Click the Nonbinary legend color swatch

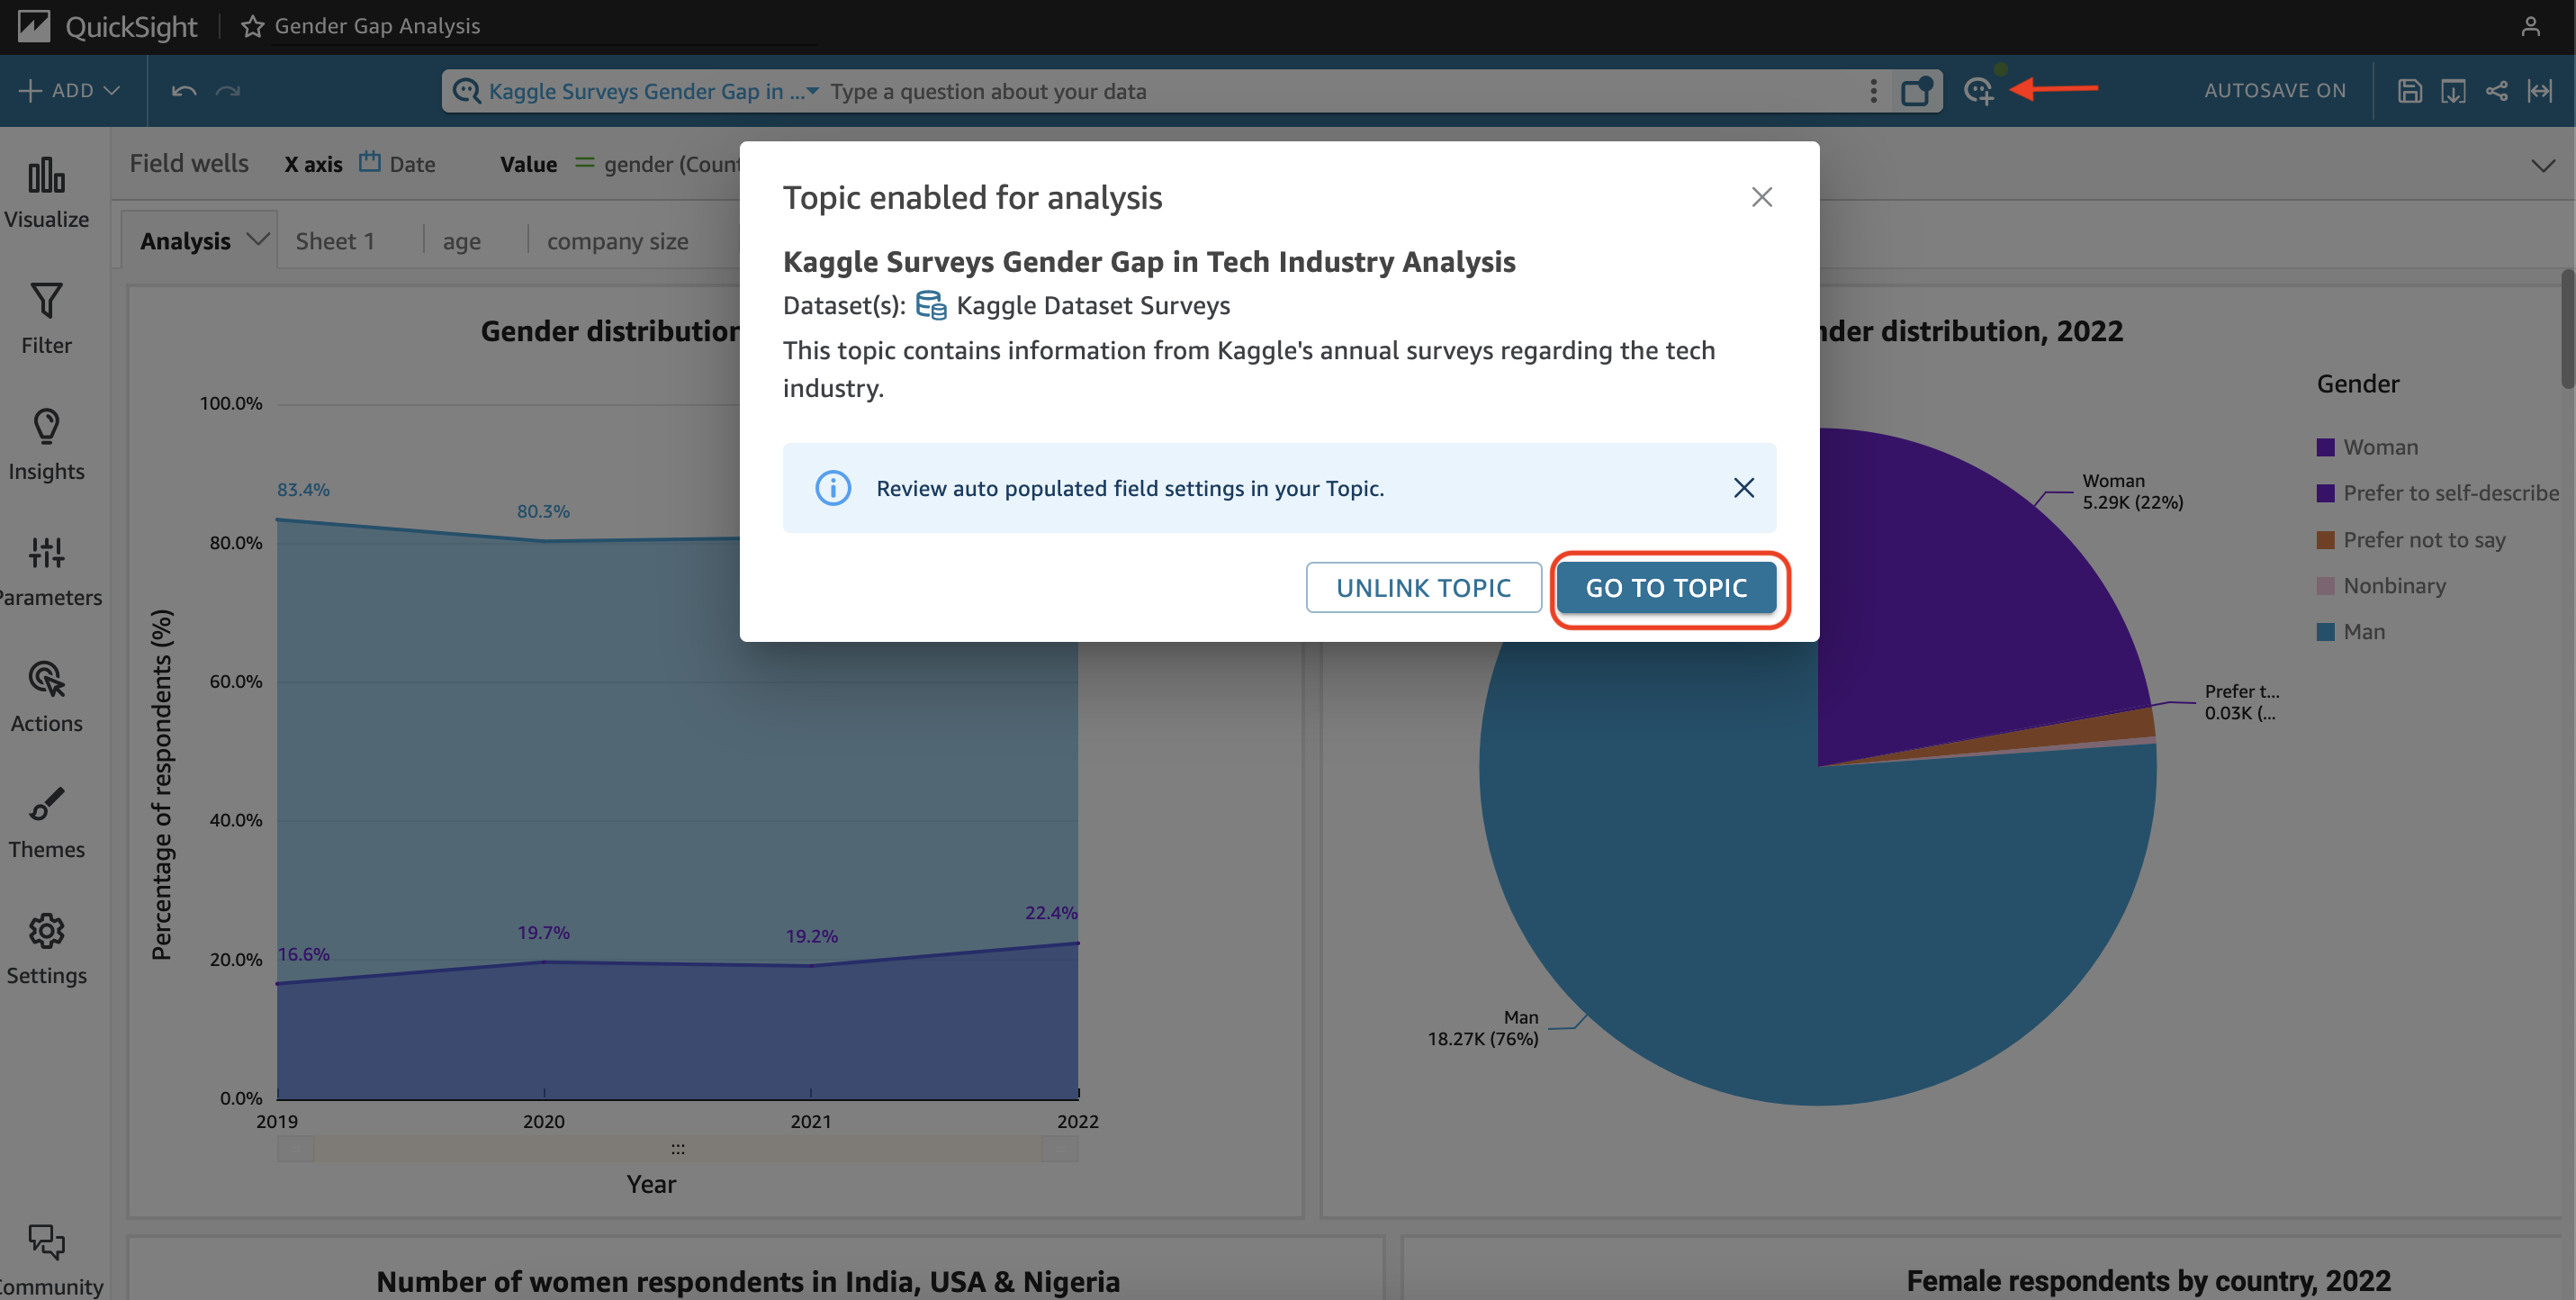coord(2325,586)
